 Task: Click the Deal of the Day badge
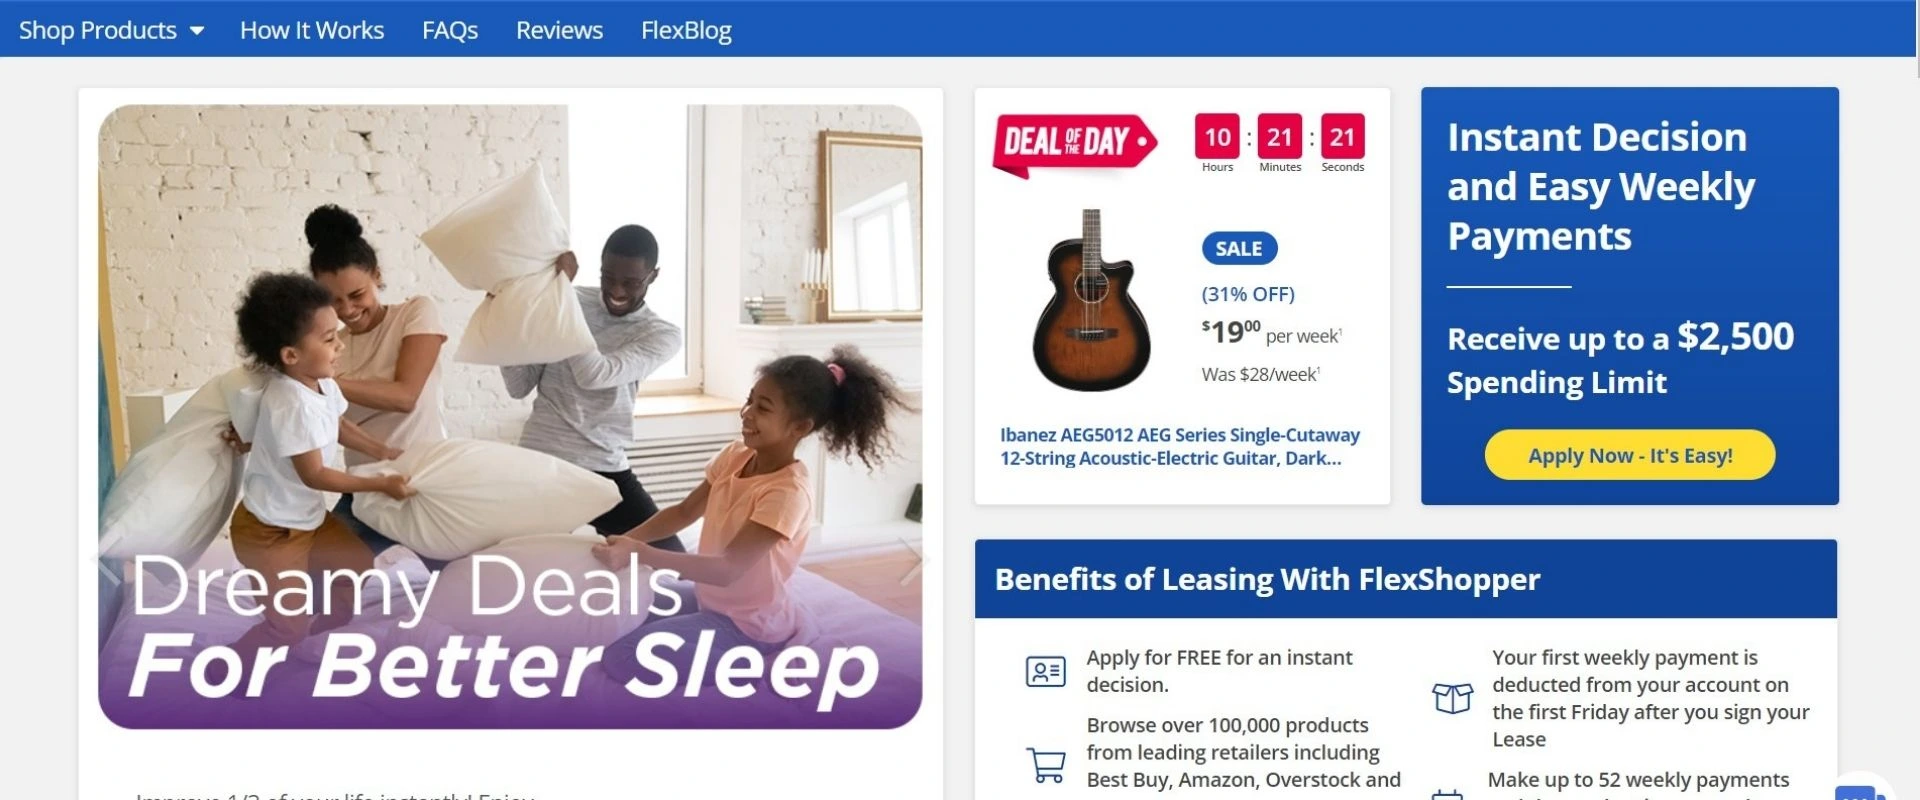point(1074,144)
